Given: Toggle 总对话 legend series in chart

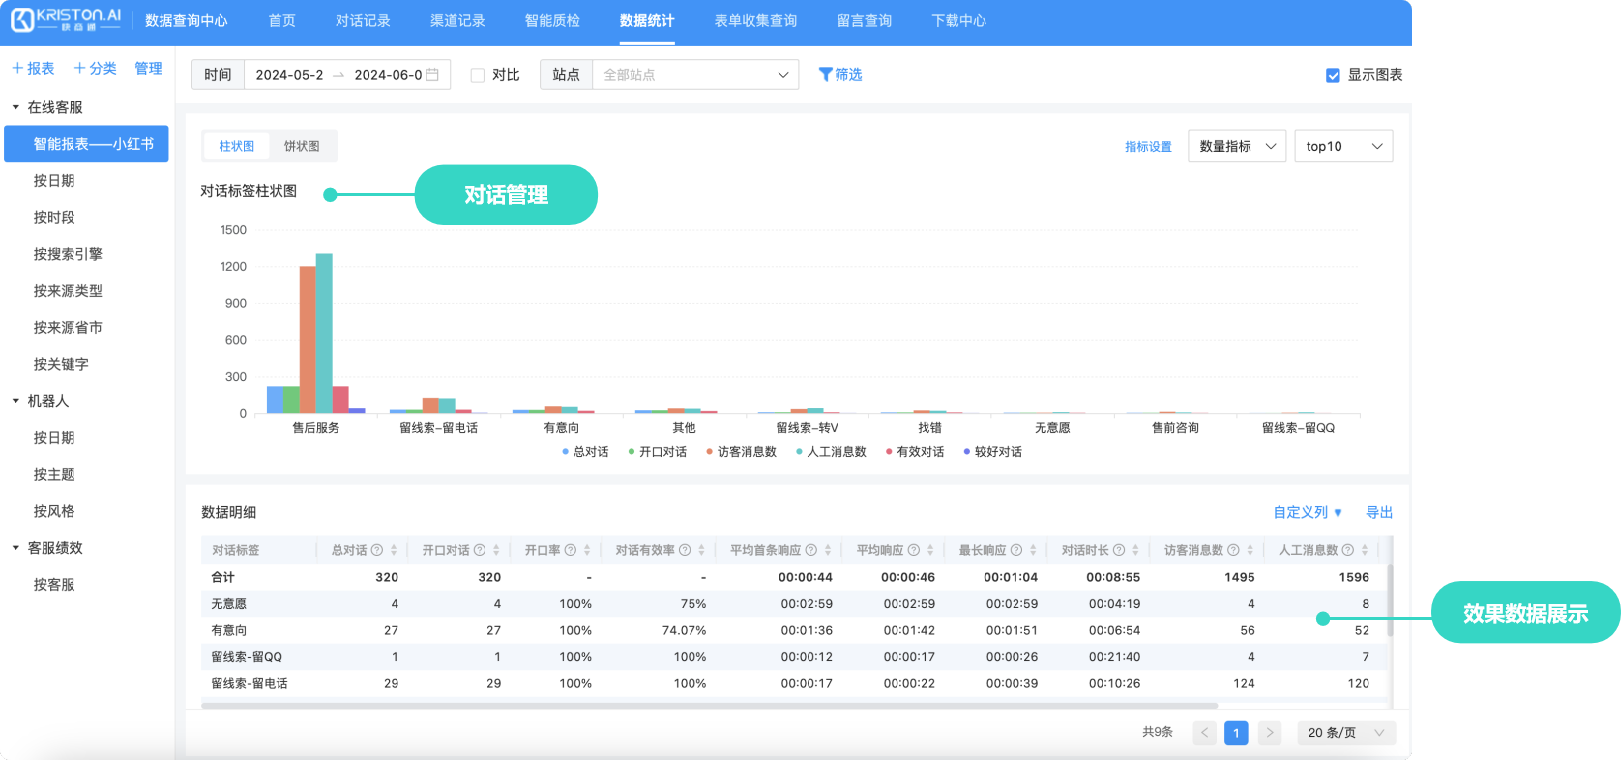Looking at the screenshot, I should point(586,452).
